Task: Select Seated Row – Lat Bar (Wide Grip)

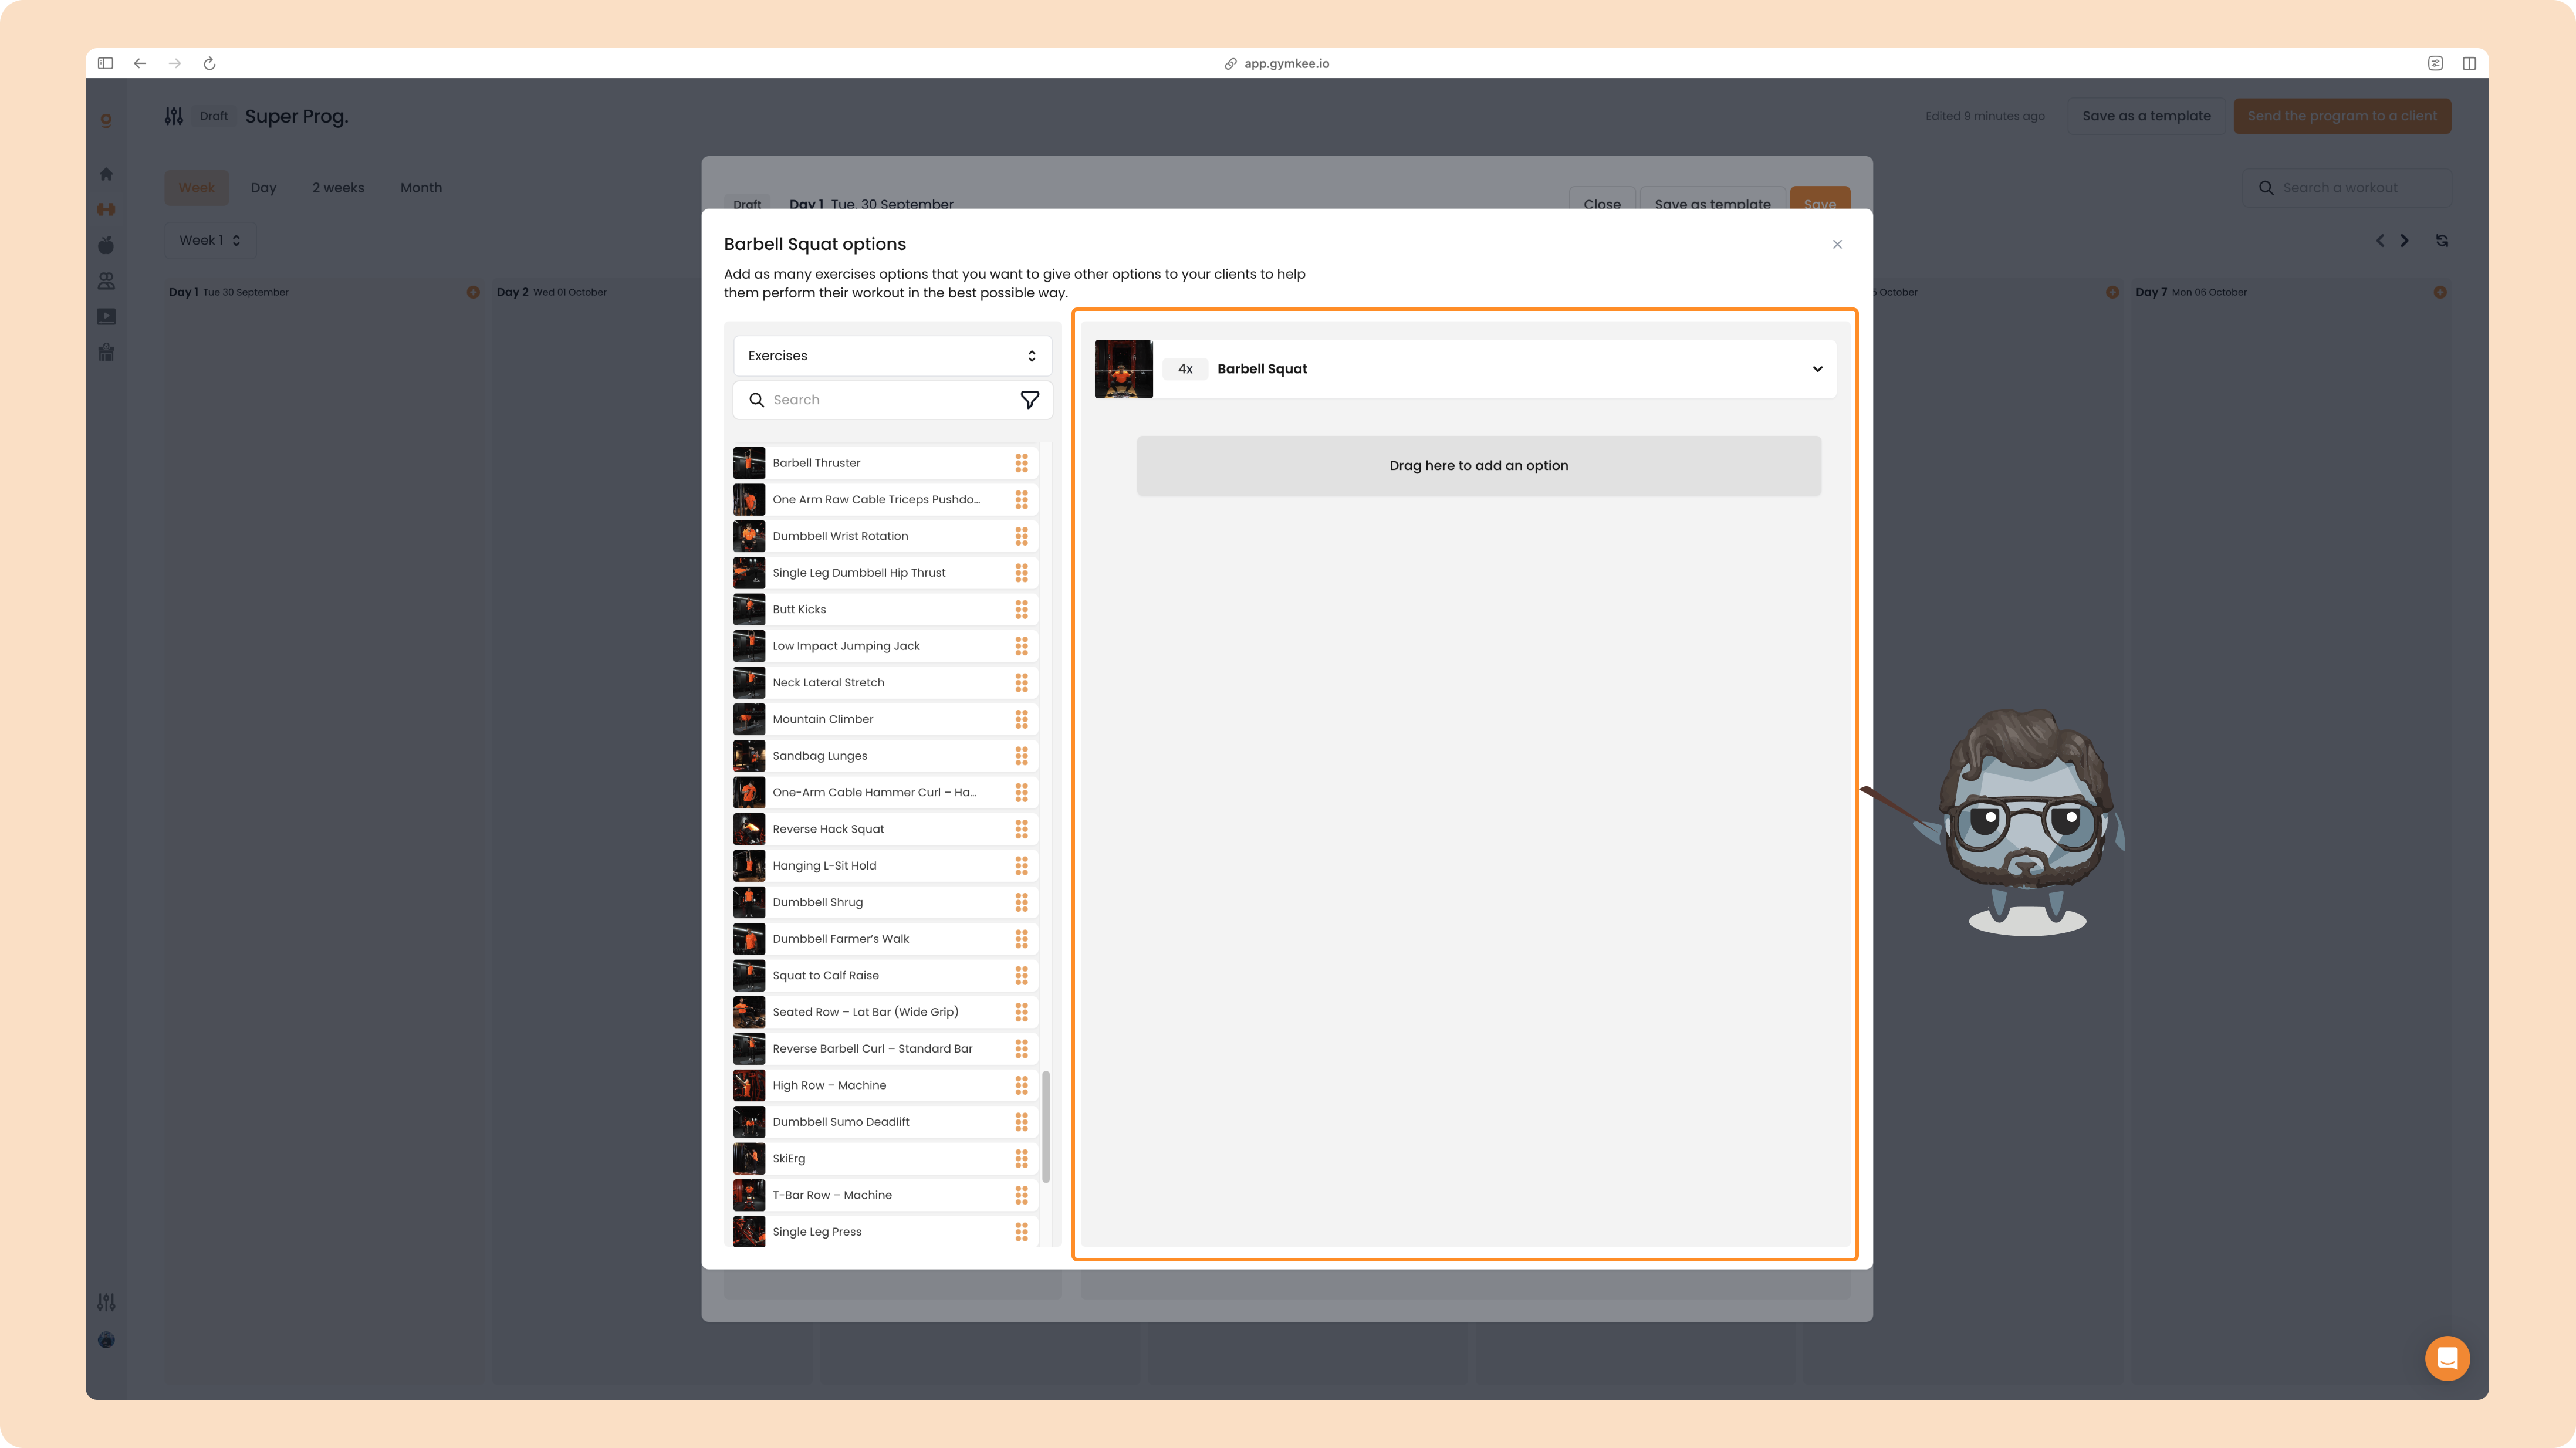Action: [x=885, y=1012]
